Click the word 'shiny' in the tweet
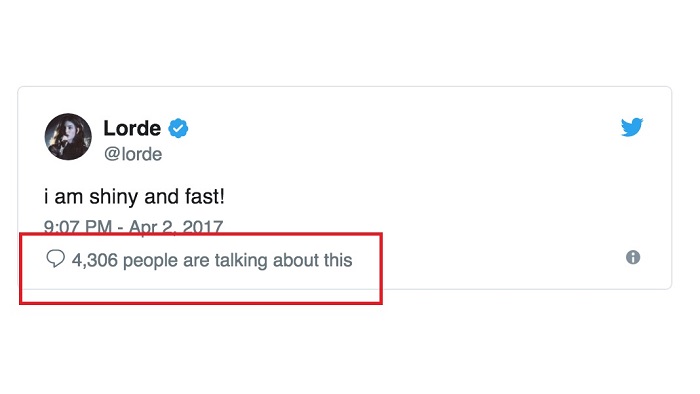This screenshot has width=700, height=394. [114, 197]
